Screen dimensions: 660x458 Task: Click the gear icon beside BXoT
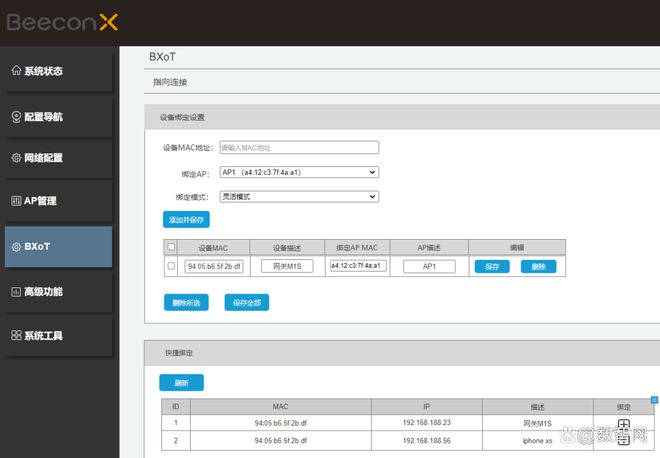point(16,247)
